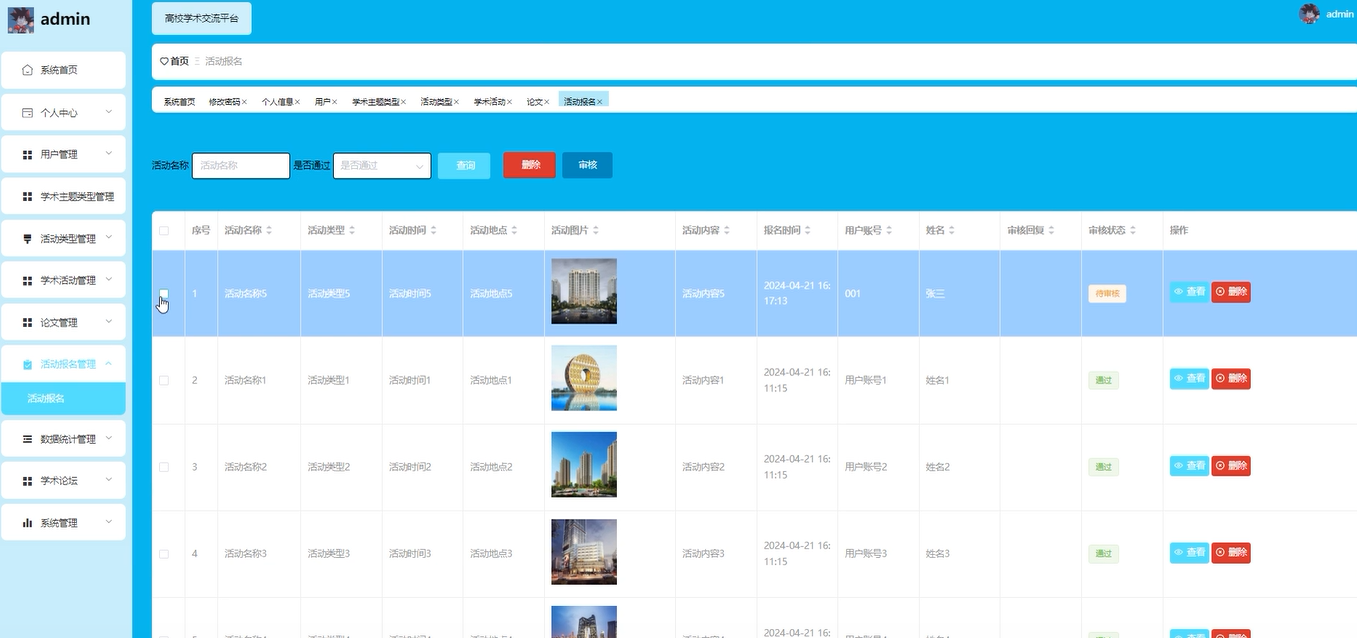The height and width of the screenshot is (638, 1357).
Task: Close the 个人信息 tab
Action: (297, 102)
